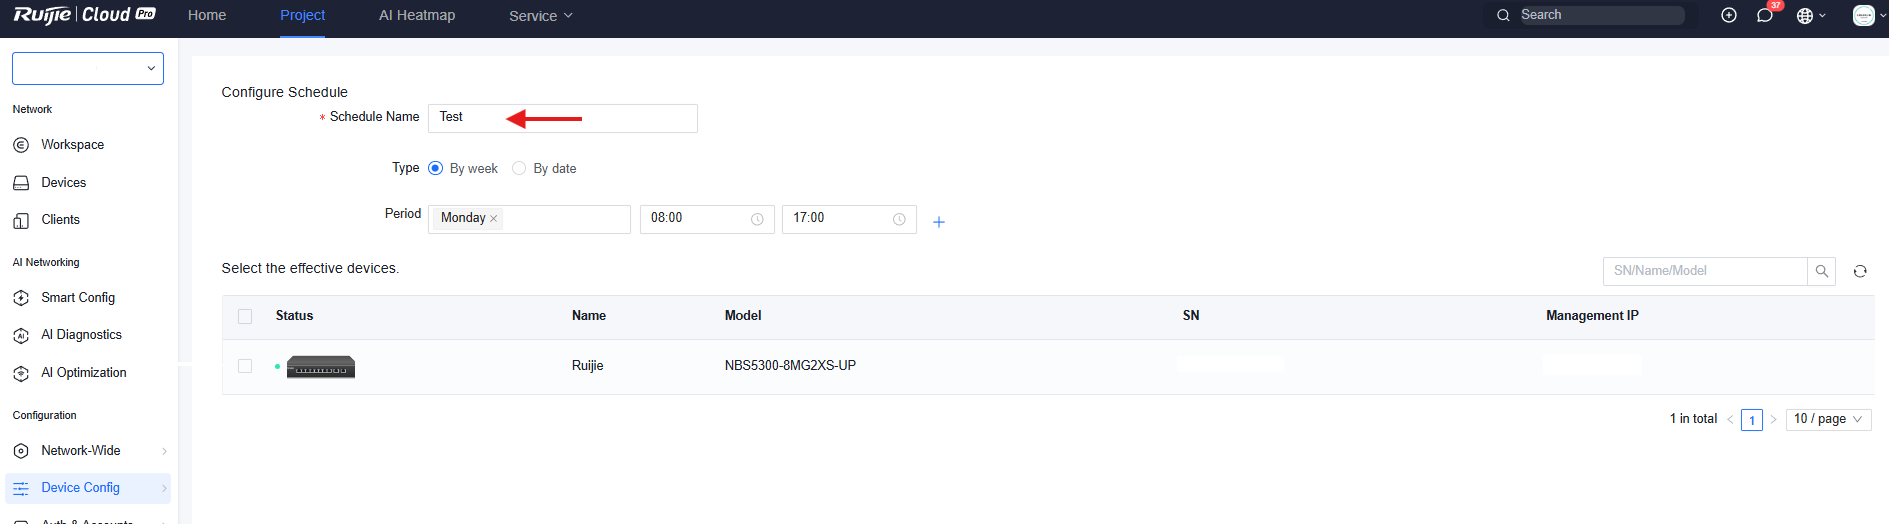Click the device search magnifier icon
This screenshot has width=1889, height=524.
click(x=1821, y=271)
